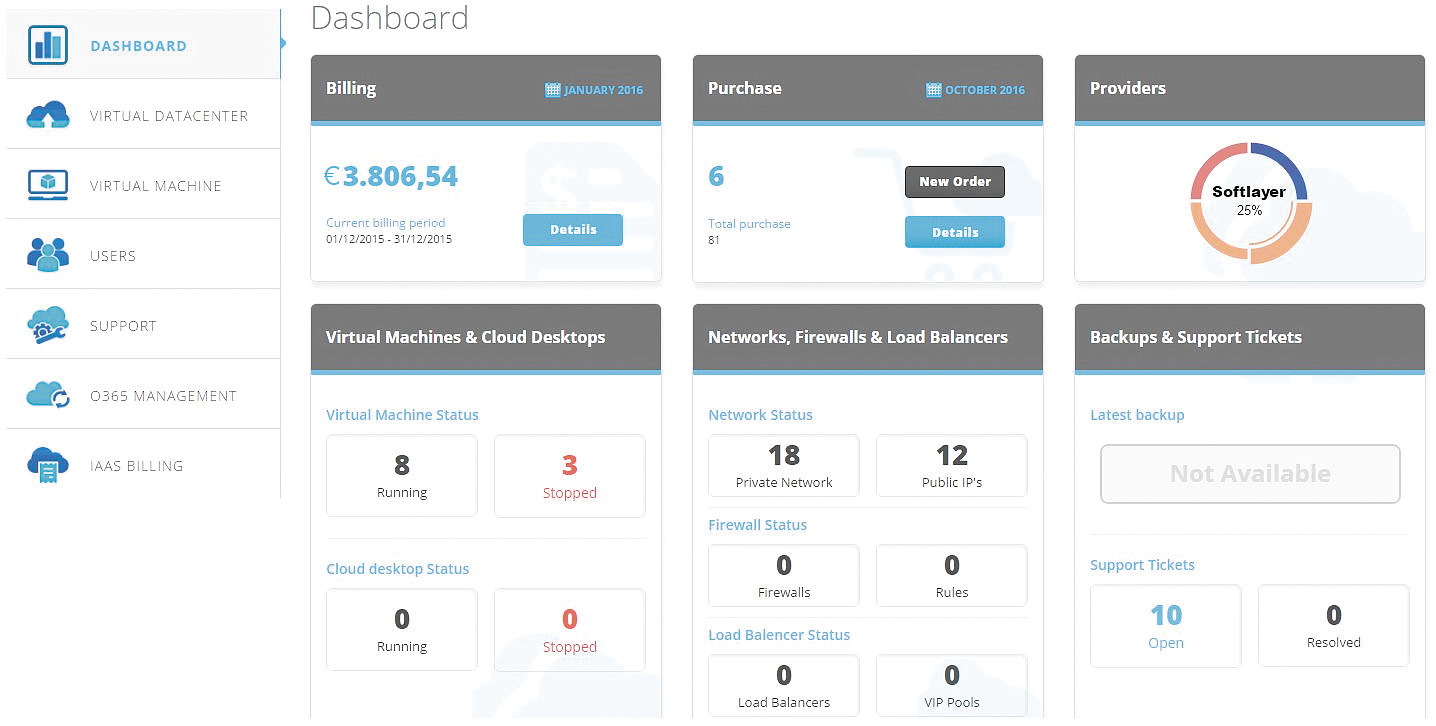Click the 0 Rules tile

(952, 576)
